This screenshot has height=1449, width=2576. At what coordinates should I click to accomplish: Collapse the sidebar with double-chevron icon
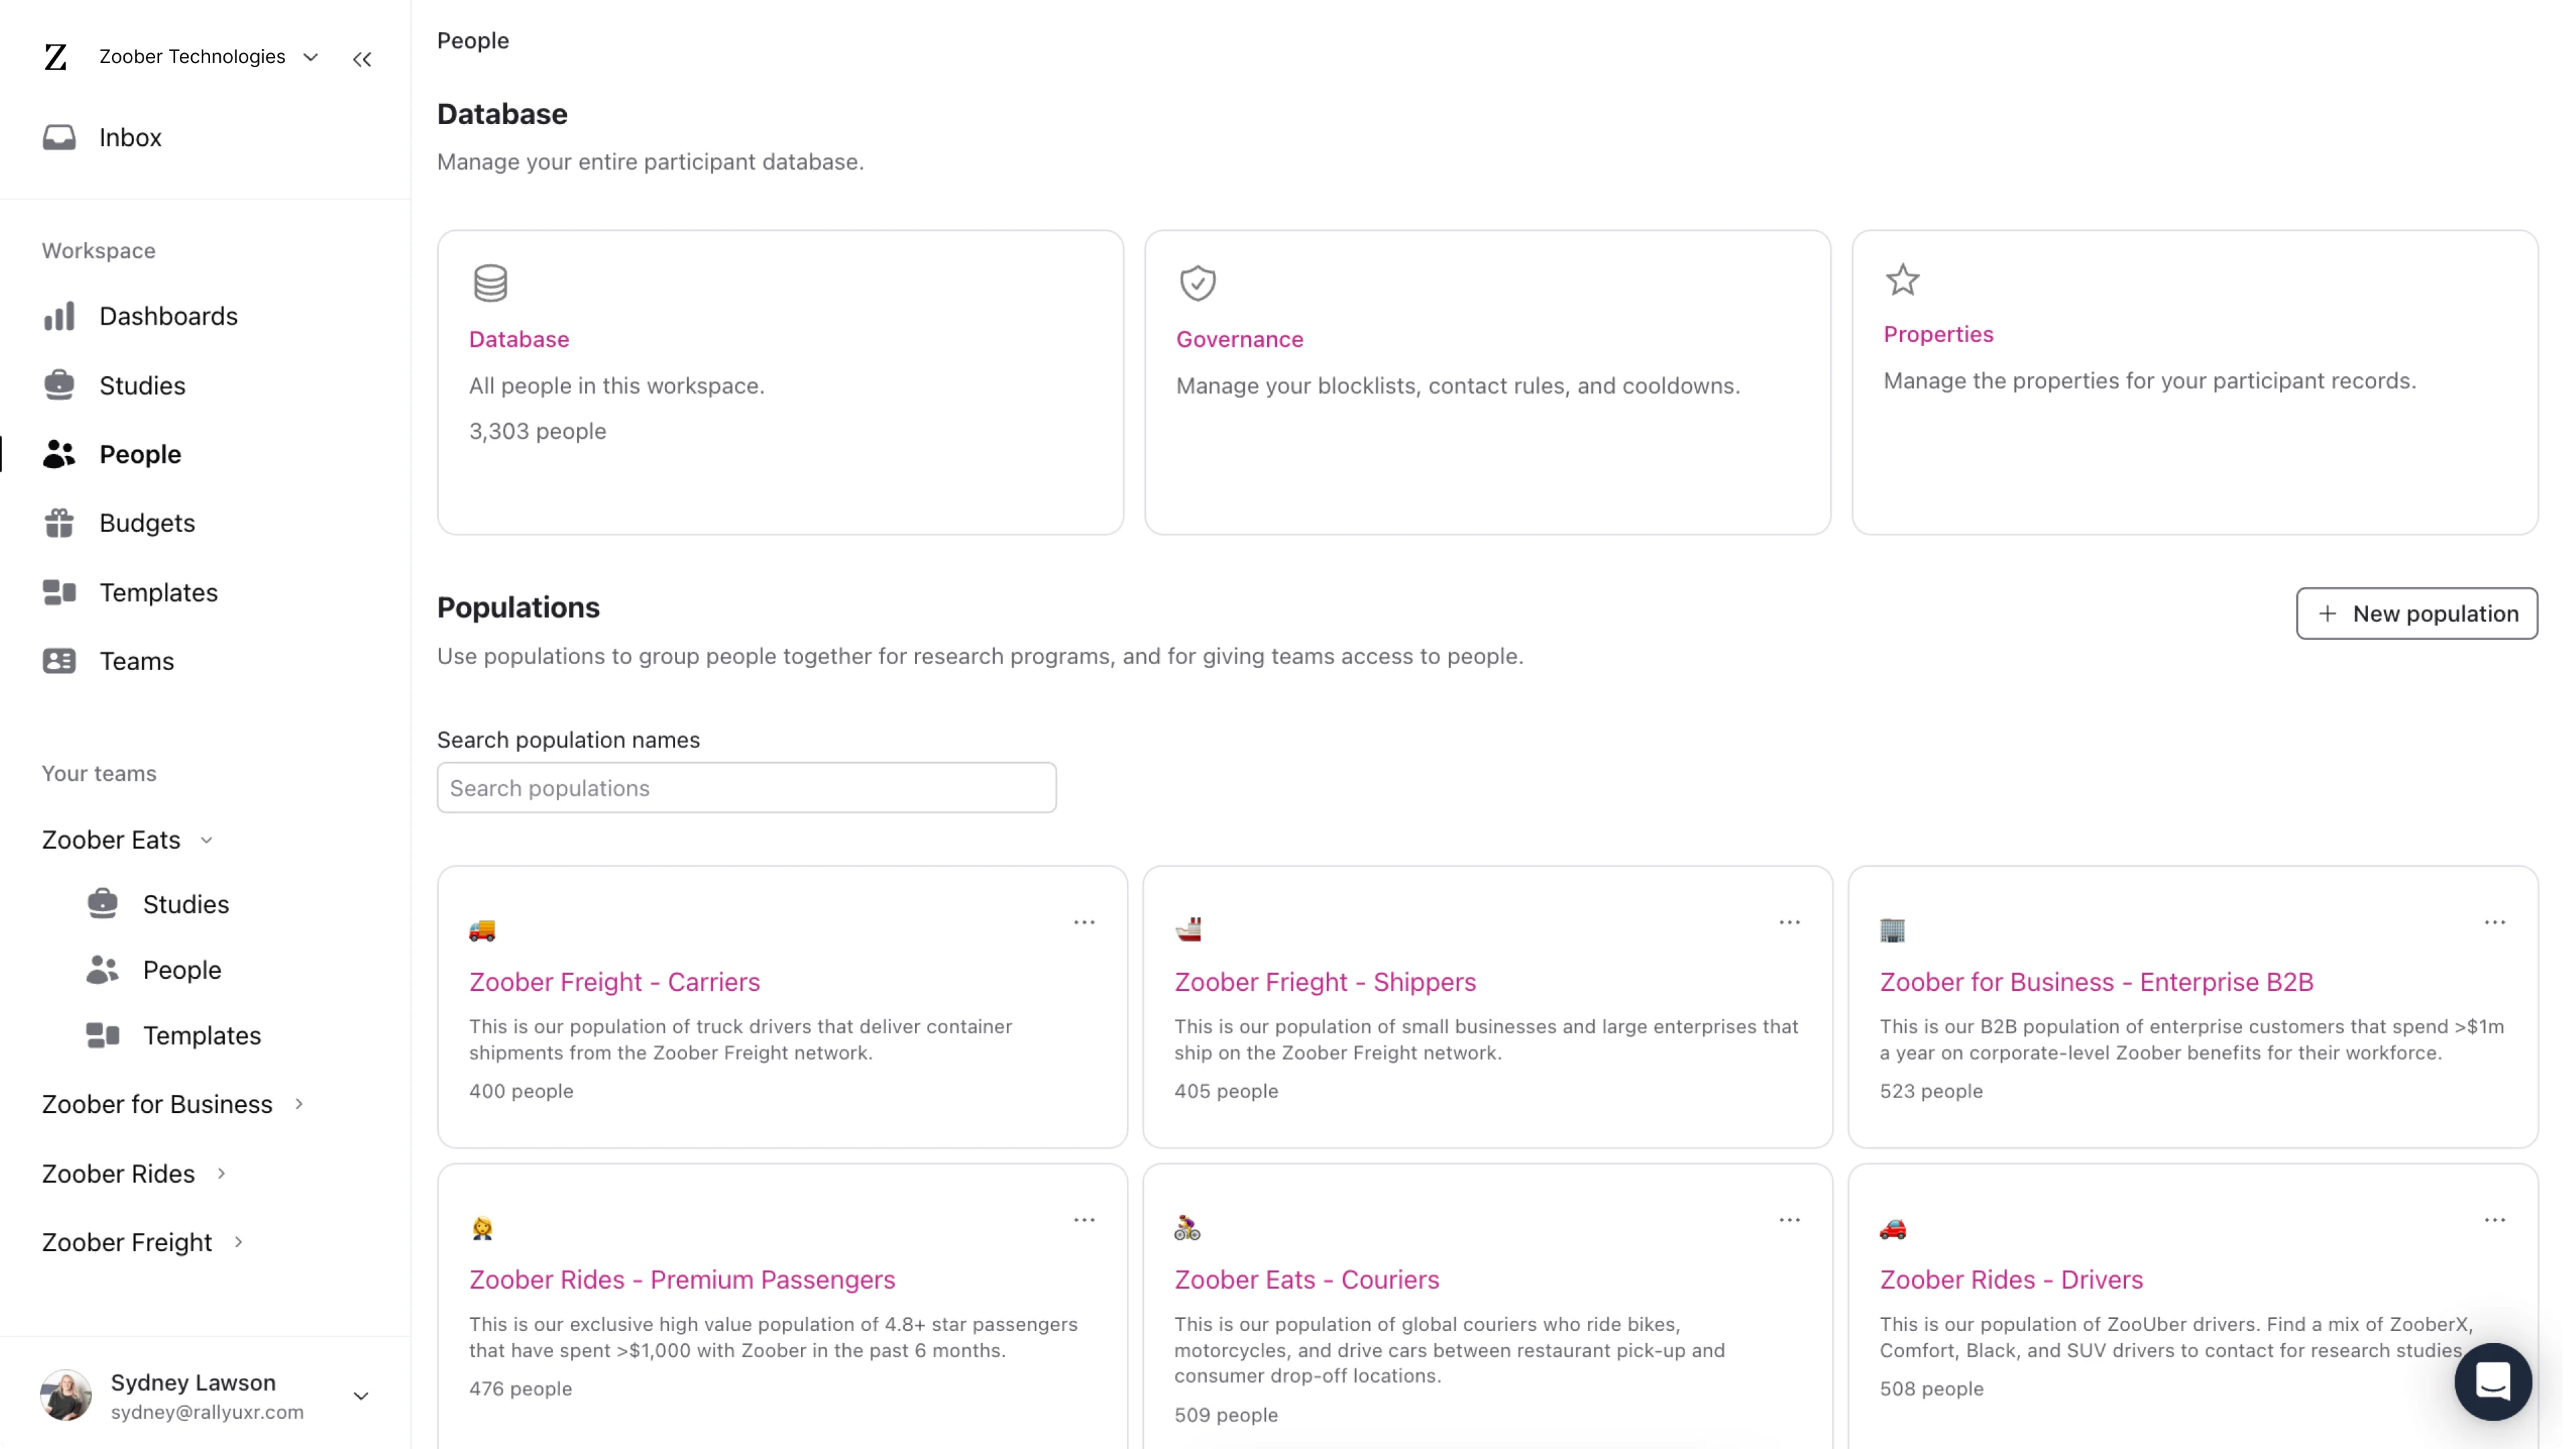click(362, 59)
